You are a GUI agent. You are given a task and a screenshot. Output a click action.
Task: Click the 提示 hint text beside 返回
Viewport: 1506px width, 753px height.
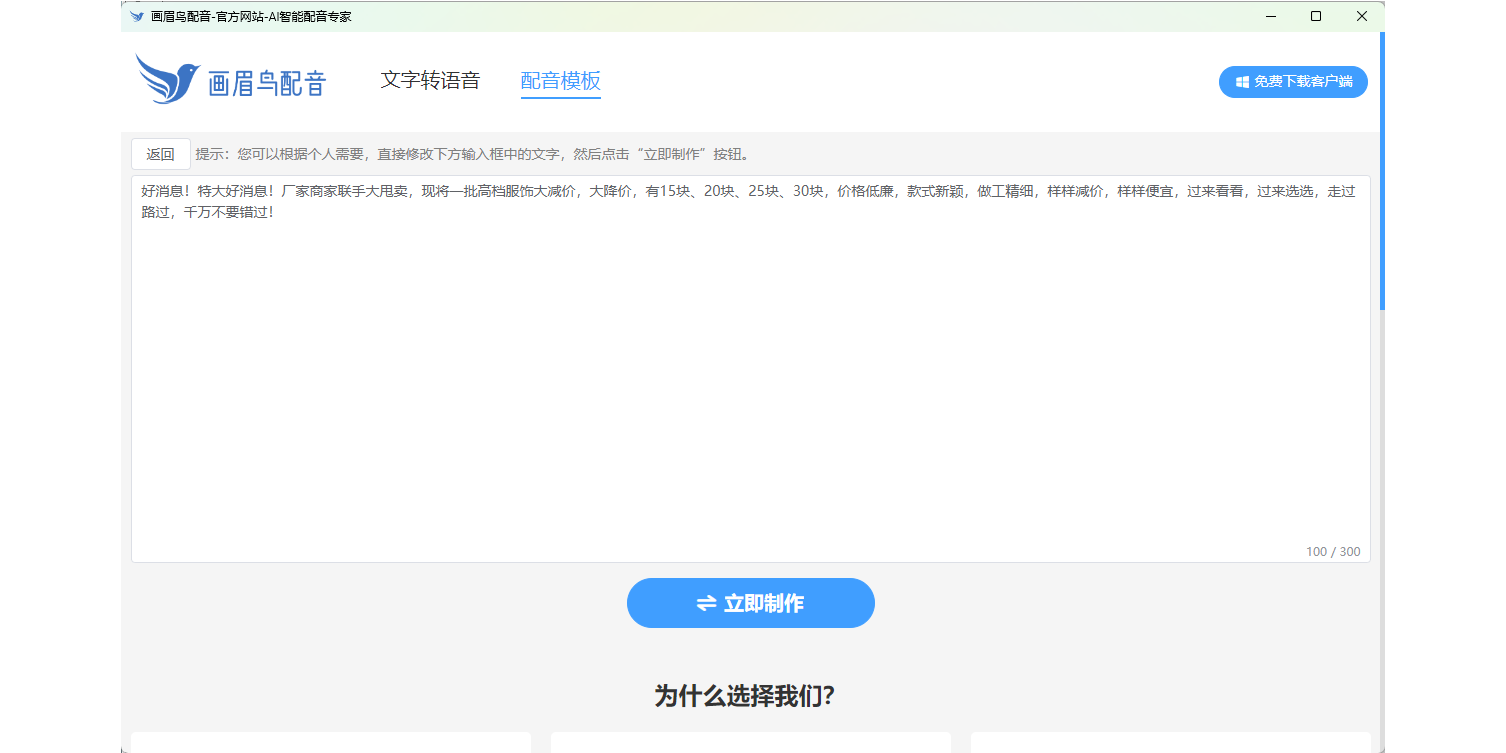[472, 154]
